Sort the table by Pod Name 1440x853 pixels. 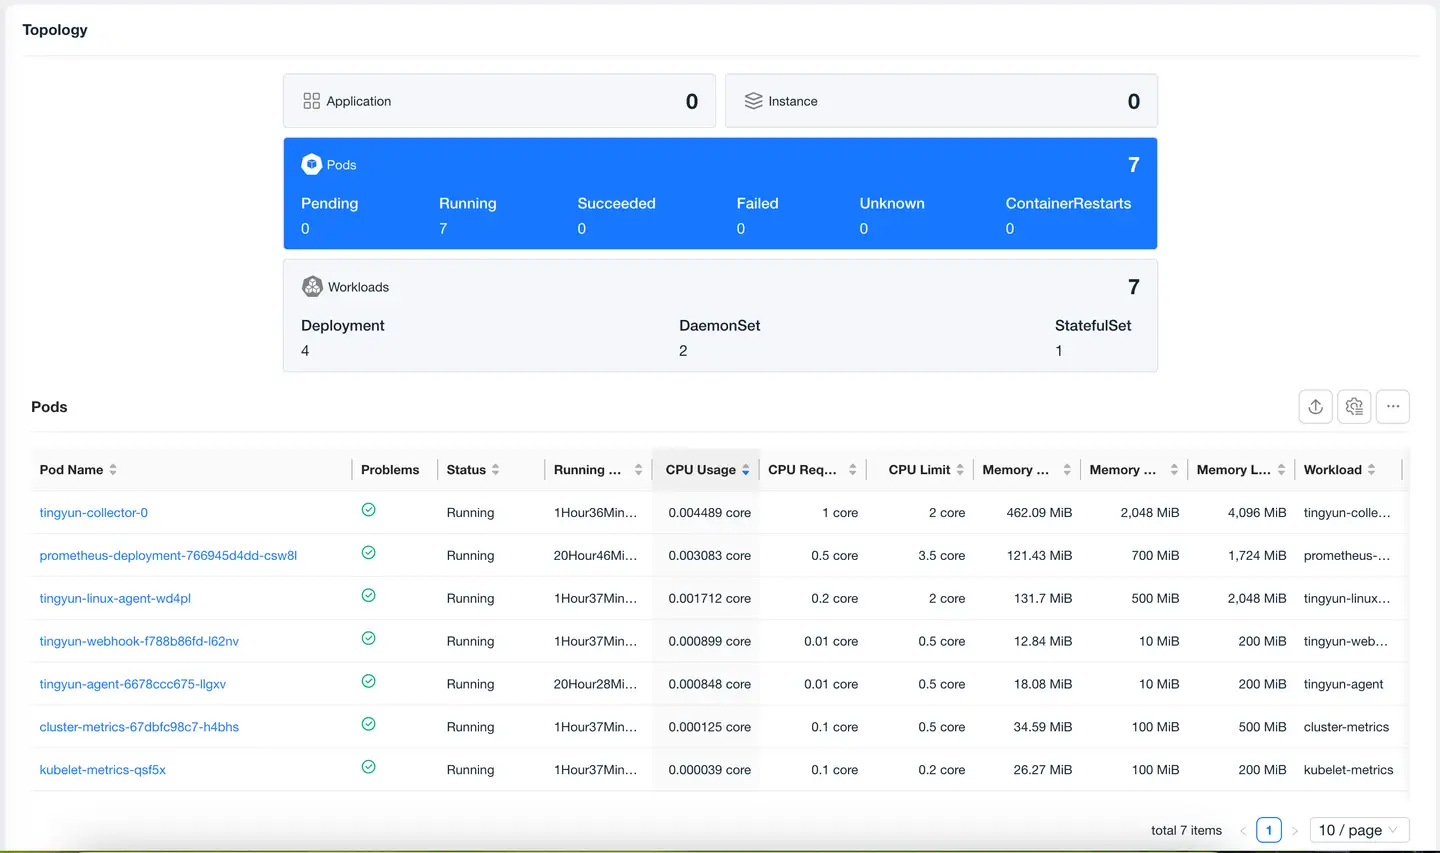113,470
